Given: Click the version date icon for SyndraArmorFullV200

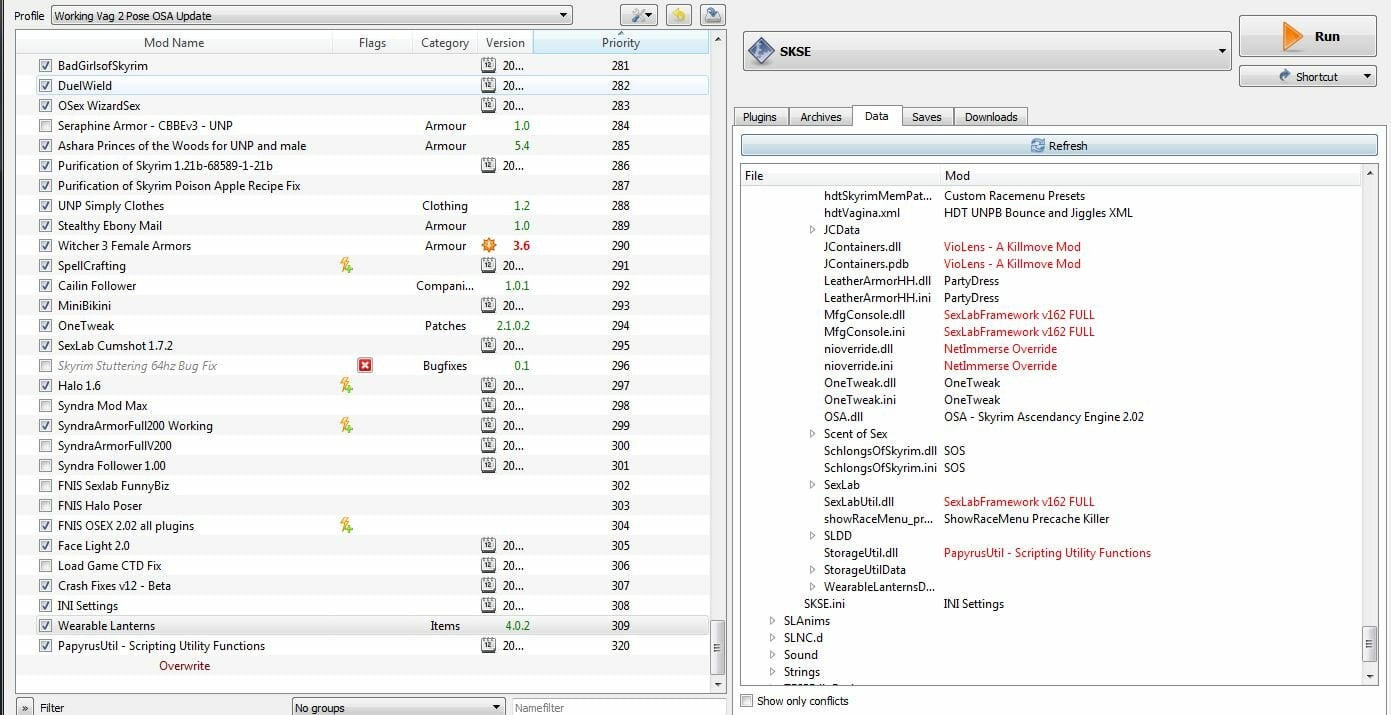Looking at the screenshot, I should point(488,445).
